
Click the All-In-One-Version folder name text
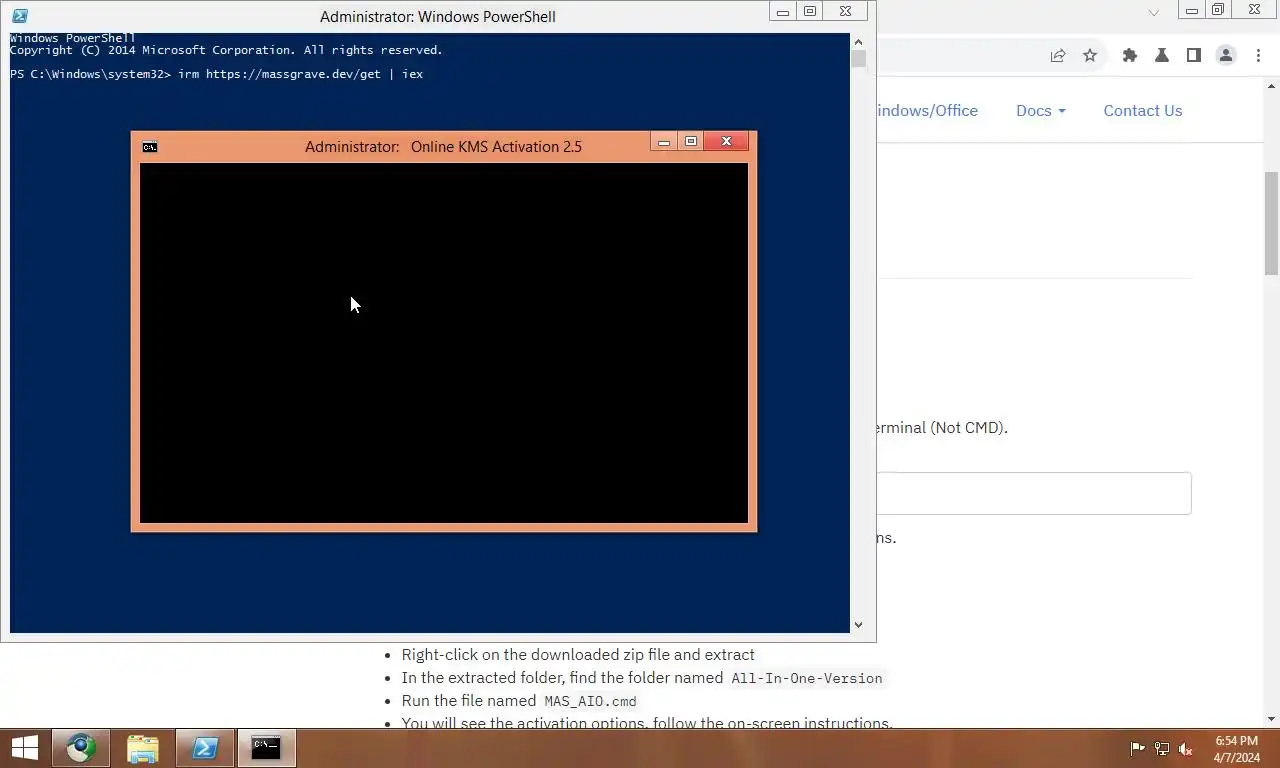(x=807, y=678)
